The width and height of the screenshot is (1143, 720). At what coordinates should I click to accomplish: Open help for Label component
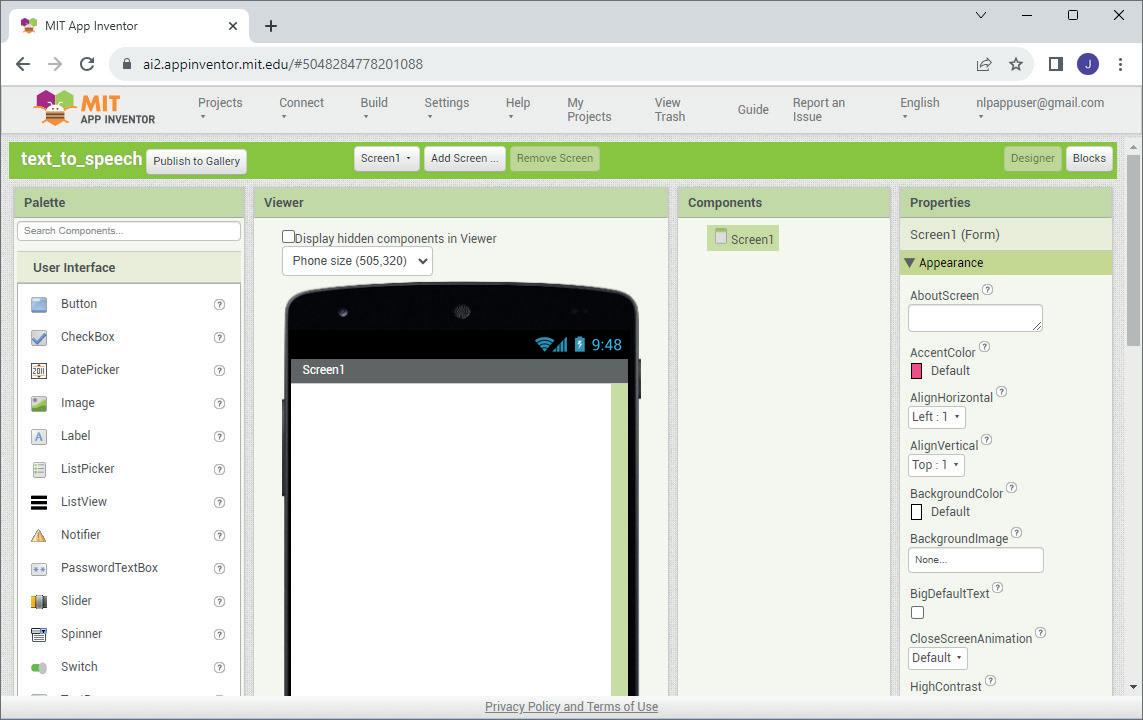tap(219, 437)
